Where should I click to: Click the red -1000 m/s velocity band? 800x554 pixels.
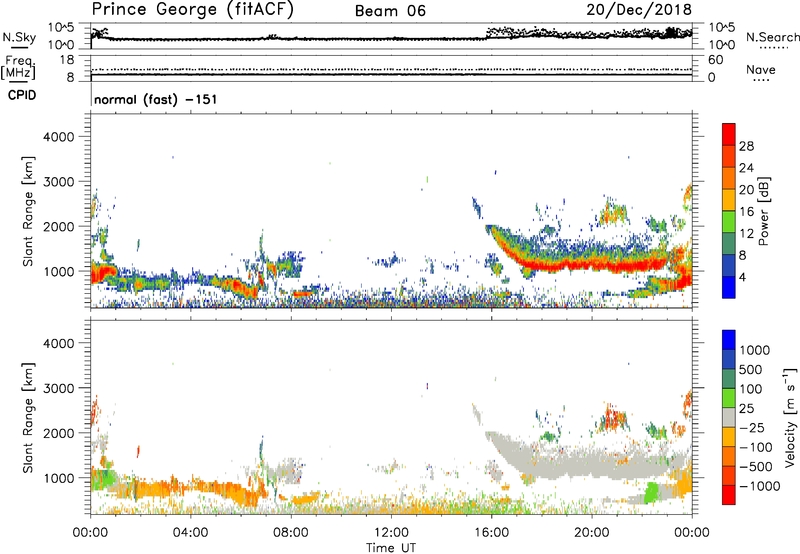pos(729,495)
